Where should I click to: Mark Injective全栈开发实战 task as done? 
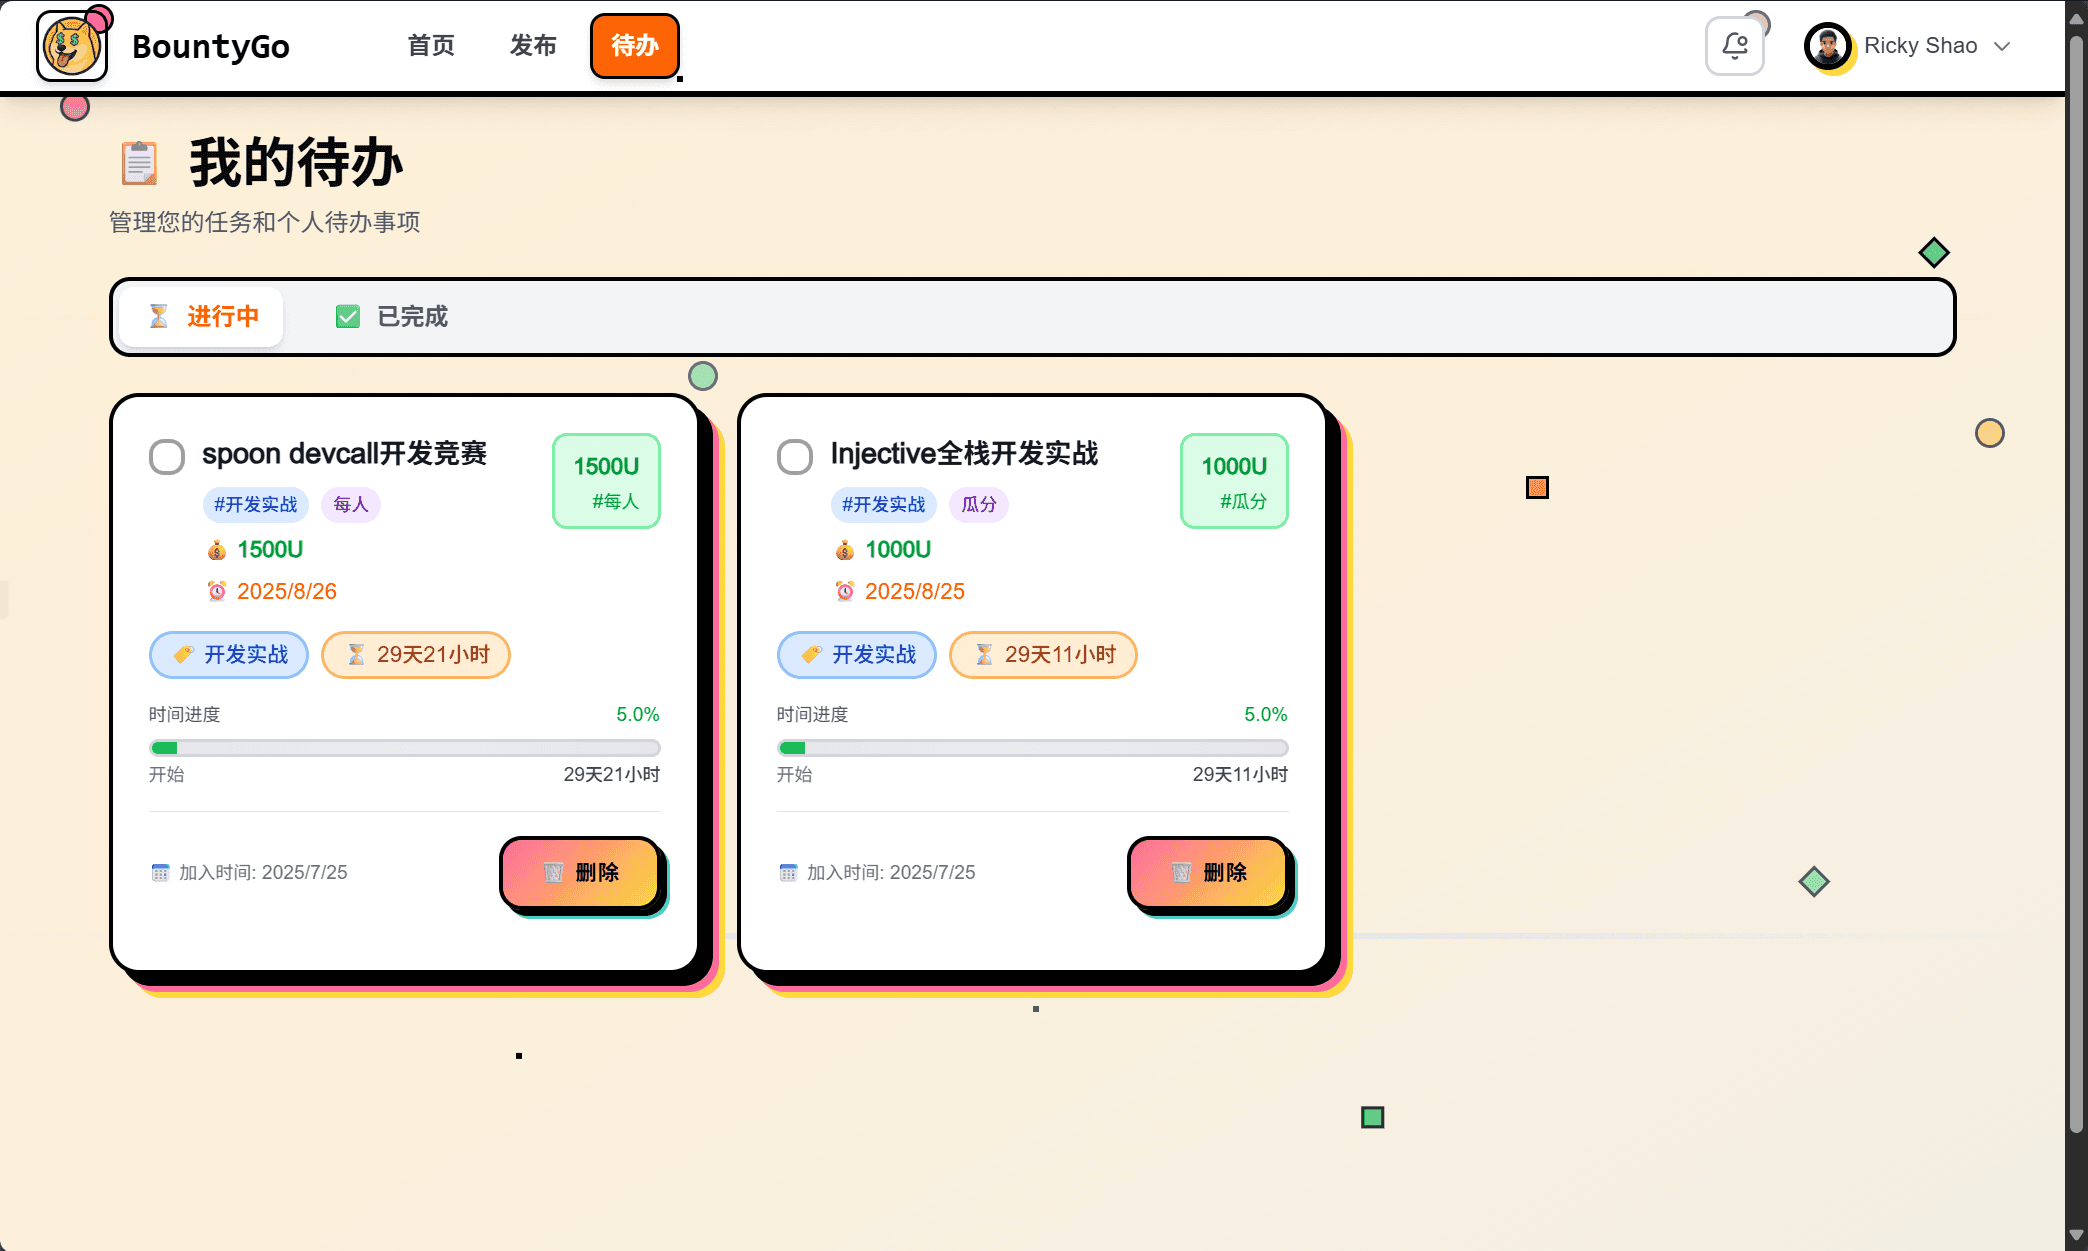point(795,457)
